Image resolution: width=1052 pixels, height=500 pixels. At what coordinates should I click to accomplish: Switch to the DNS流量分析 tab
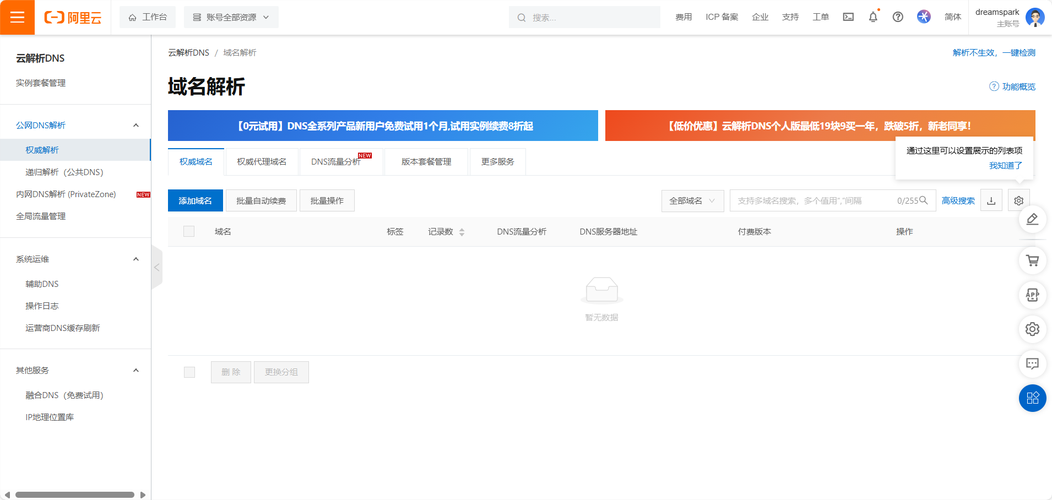(x=341, y=162)
